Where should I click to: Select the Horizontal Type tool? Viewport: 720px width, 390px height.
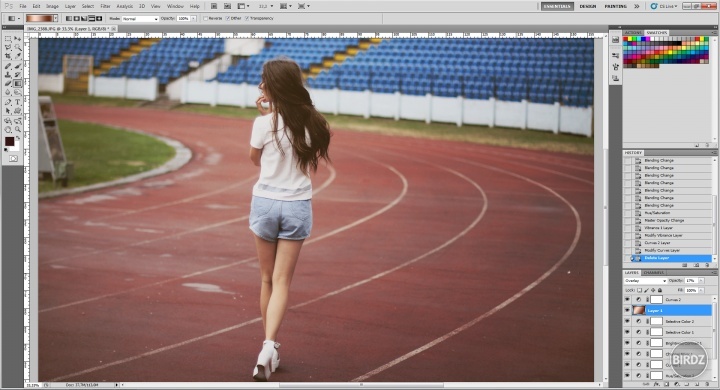(17, 102)
